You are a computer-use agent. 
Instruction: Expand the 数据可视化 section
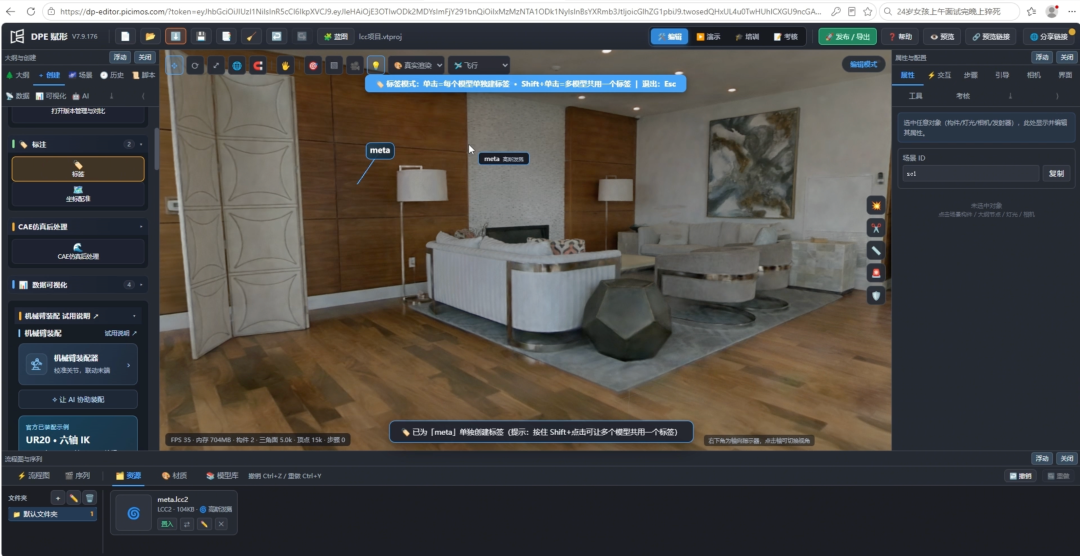[x=79, y=285]
